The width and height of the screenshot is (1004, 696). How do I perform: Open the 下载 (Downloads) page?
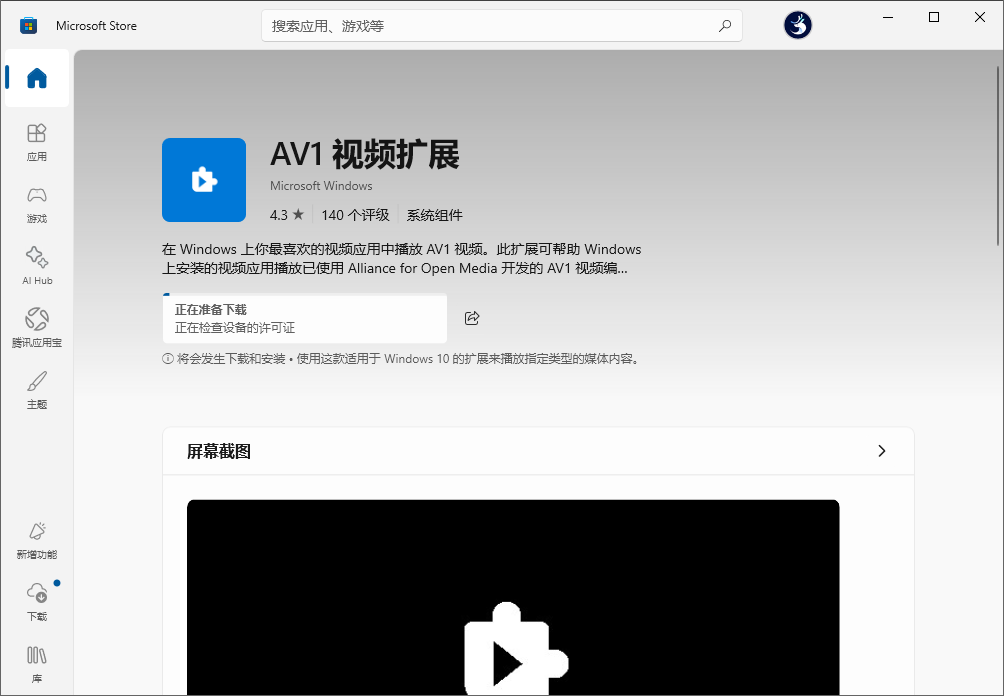tap(36, 602)
